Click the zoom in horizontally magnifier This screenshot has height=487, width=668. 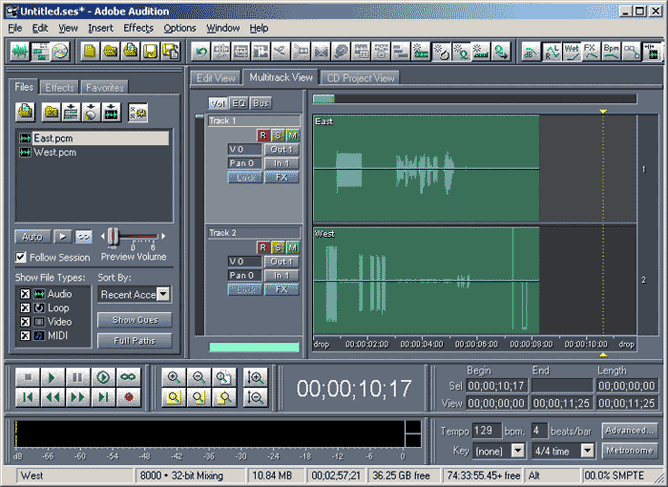[x=173, y=377]
